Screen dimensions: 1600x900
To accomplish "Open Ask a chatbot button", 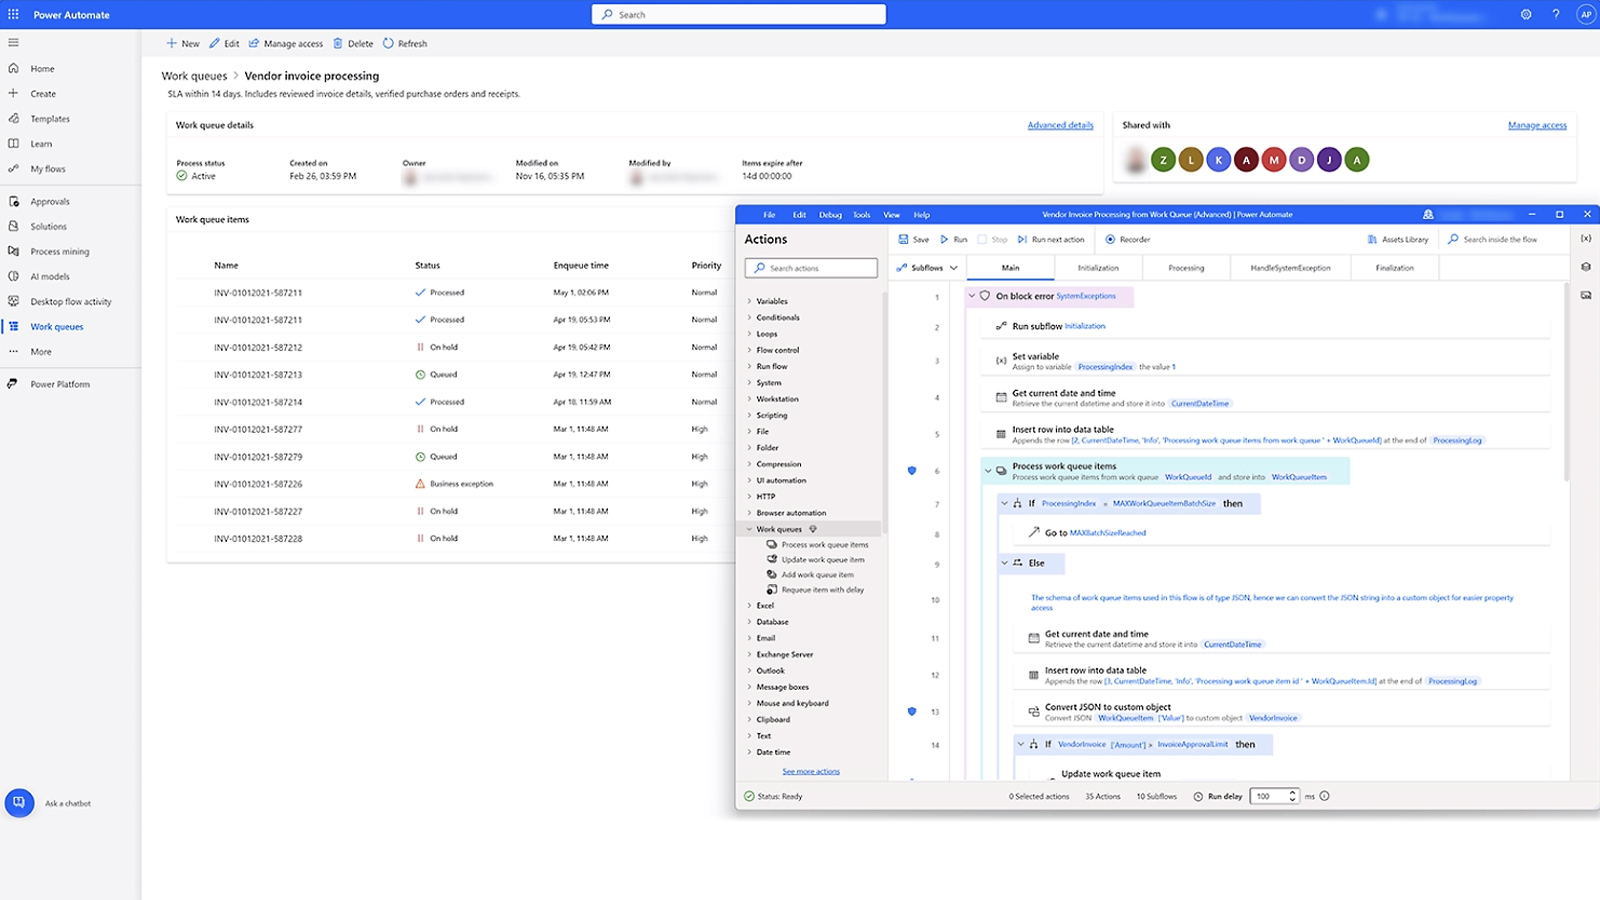I will click(x=19, y=803).
